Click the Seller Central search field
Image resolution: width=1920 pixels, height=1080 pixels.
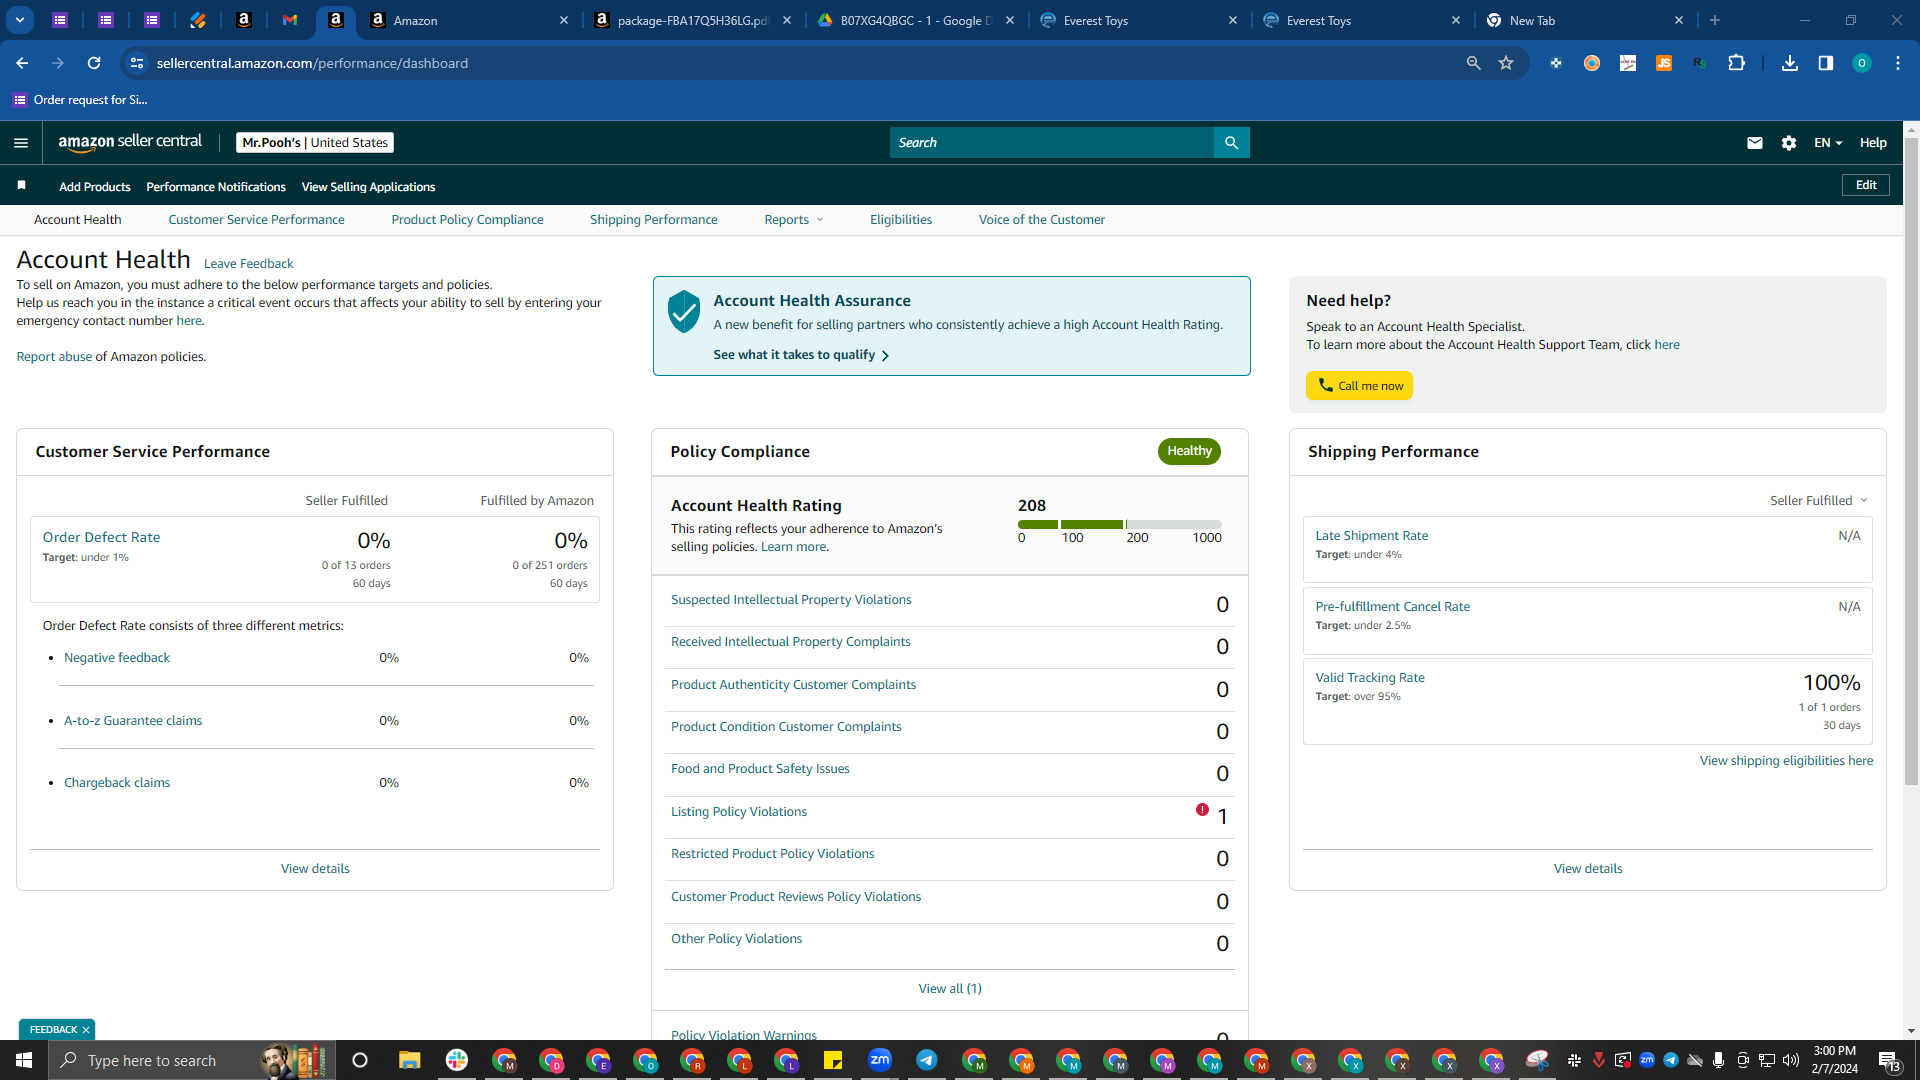(1052, 143)
